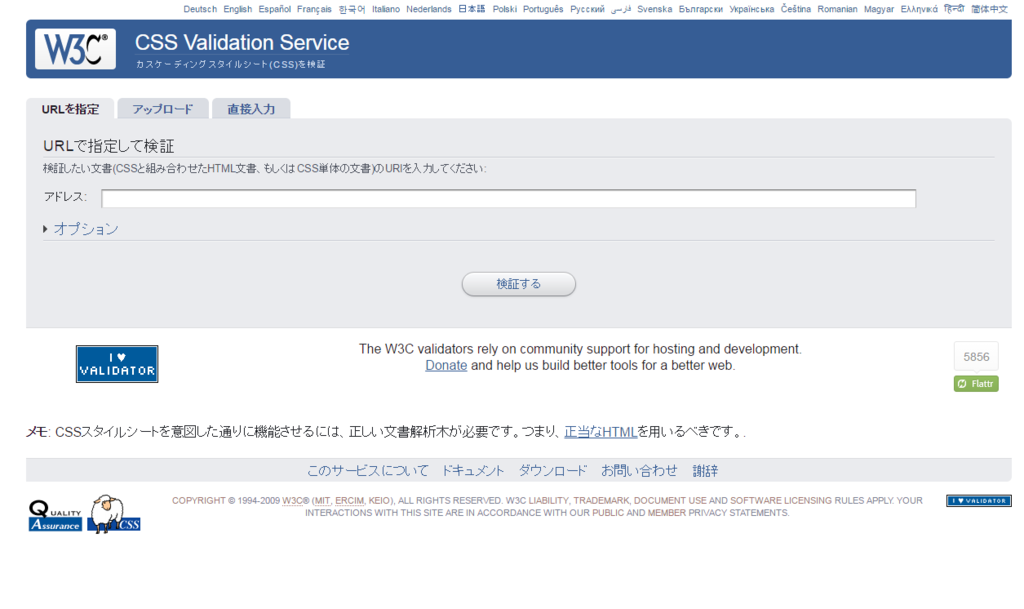Click the MIT link in the copyright
The width and height of the screenshot is (1024, 609).
[322, 501]
